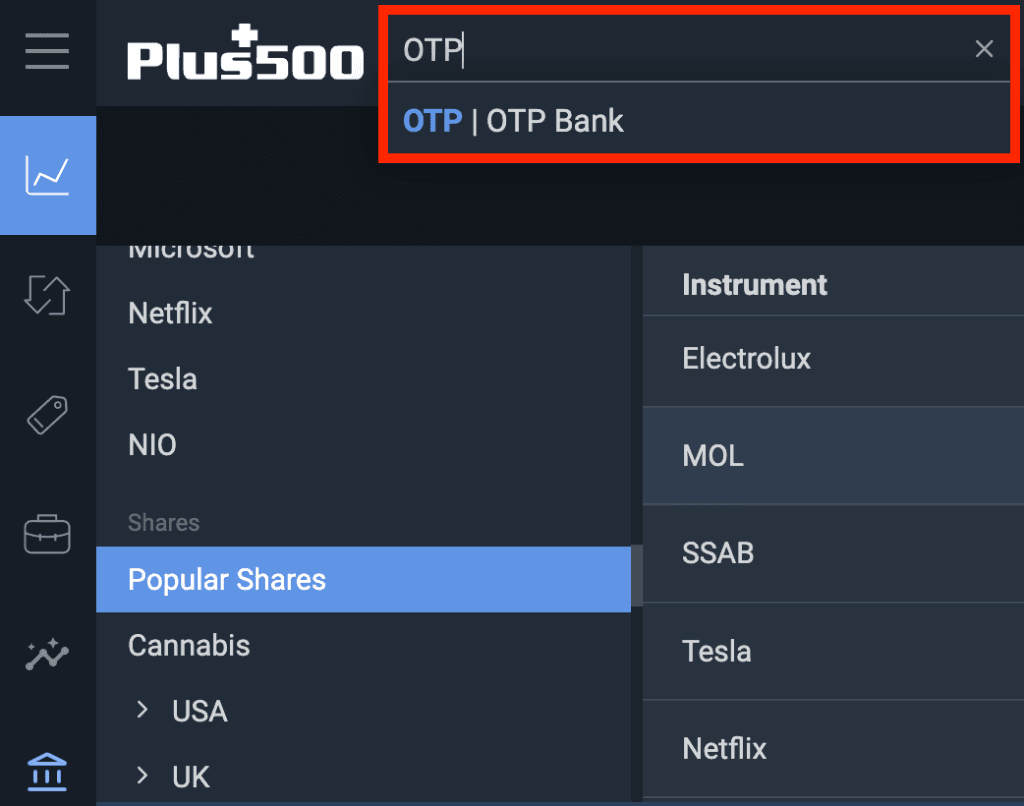
Task: Select NIO from the left list
Action: point(152,445)
